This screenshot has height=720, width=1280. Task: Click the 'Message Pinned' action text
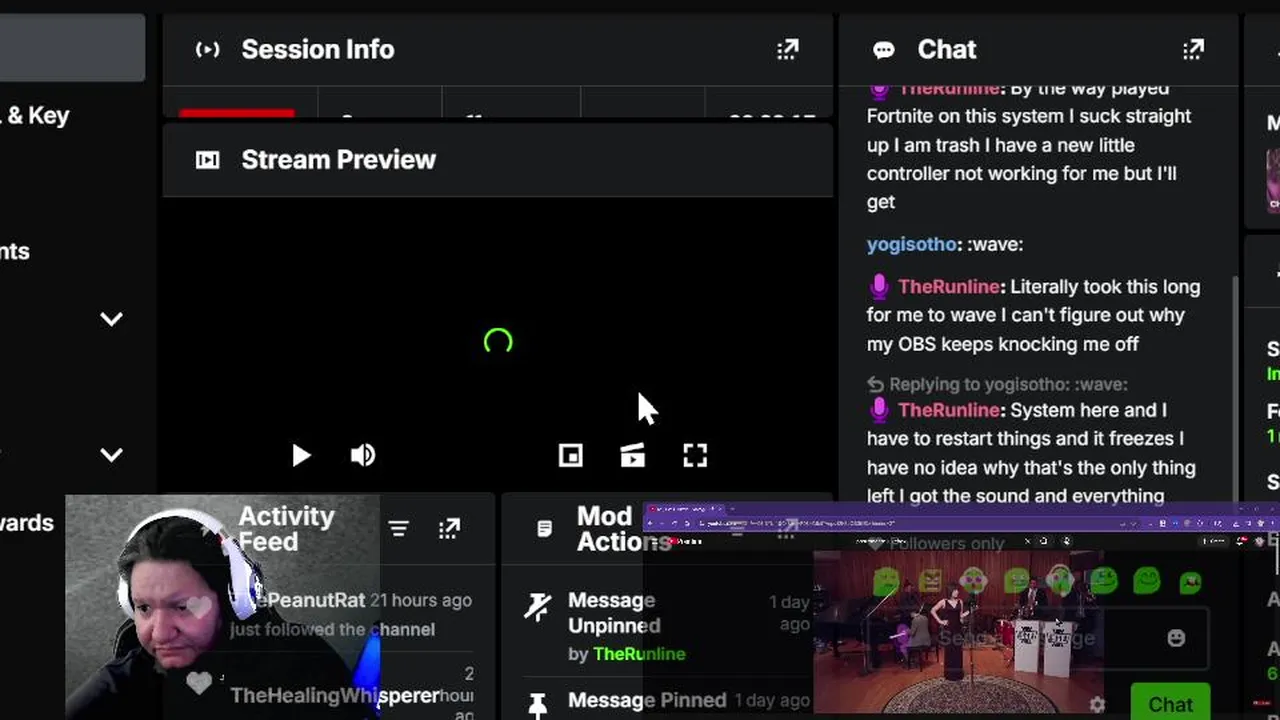pyautogui.click(x=647, y=700)
